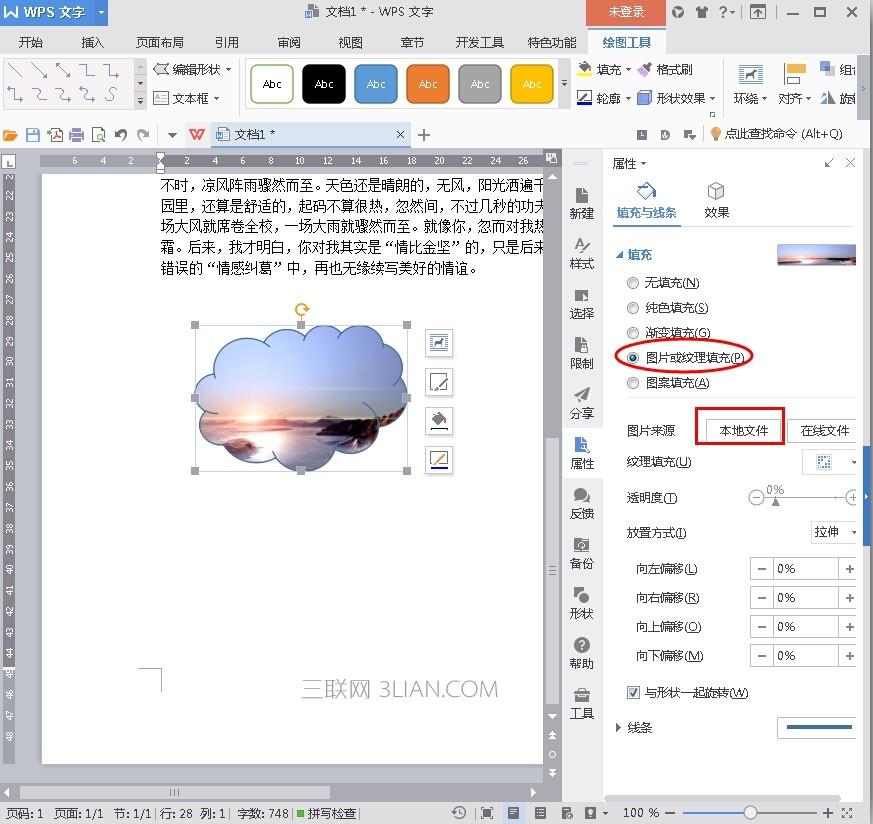Click the 本地文件 button
This screenshot has height=824, width=873.
tap(739, 430)
